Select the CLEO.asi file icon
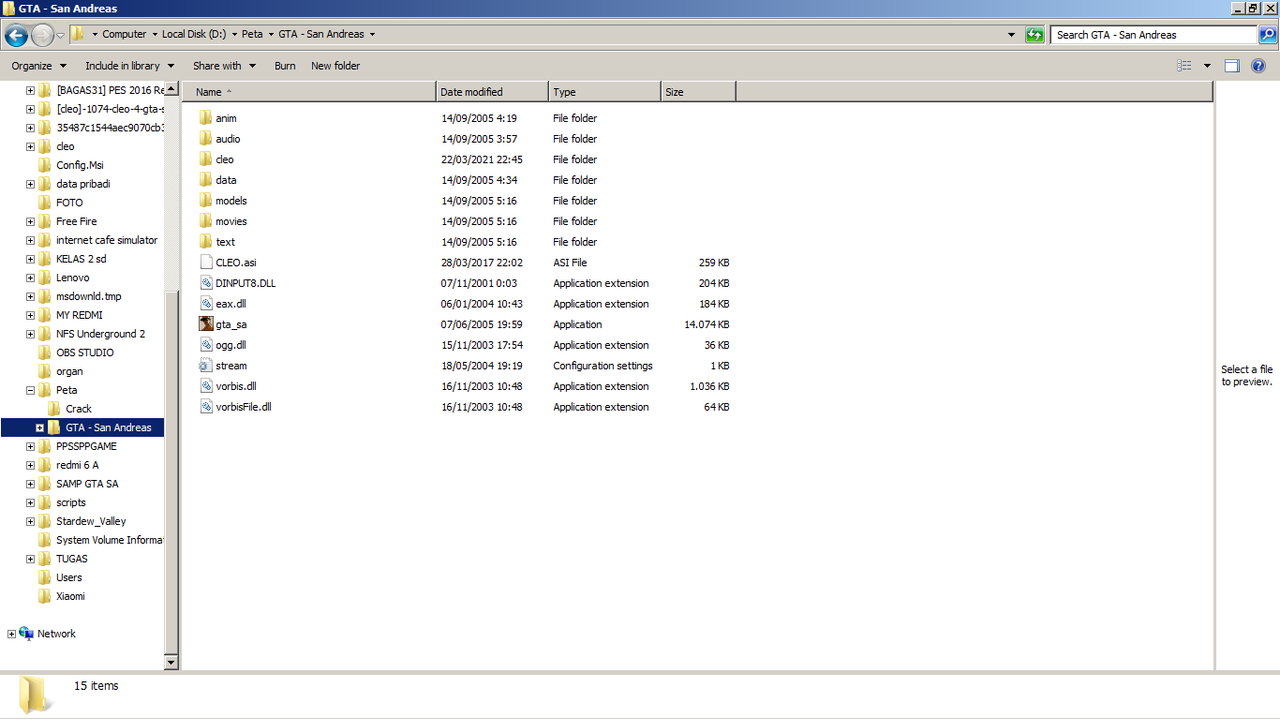This screenshot has height=720, width=1280. click(x=206, y=262)
